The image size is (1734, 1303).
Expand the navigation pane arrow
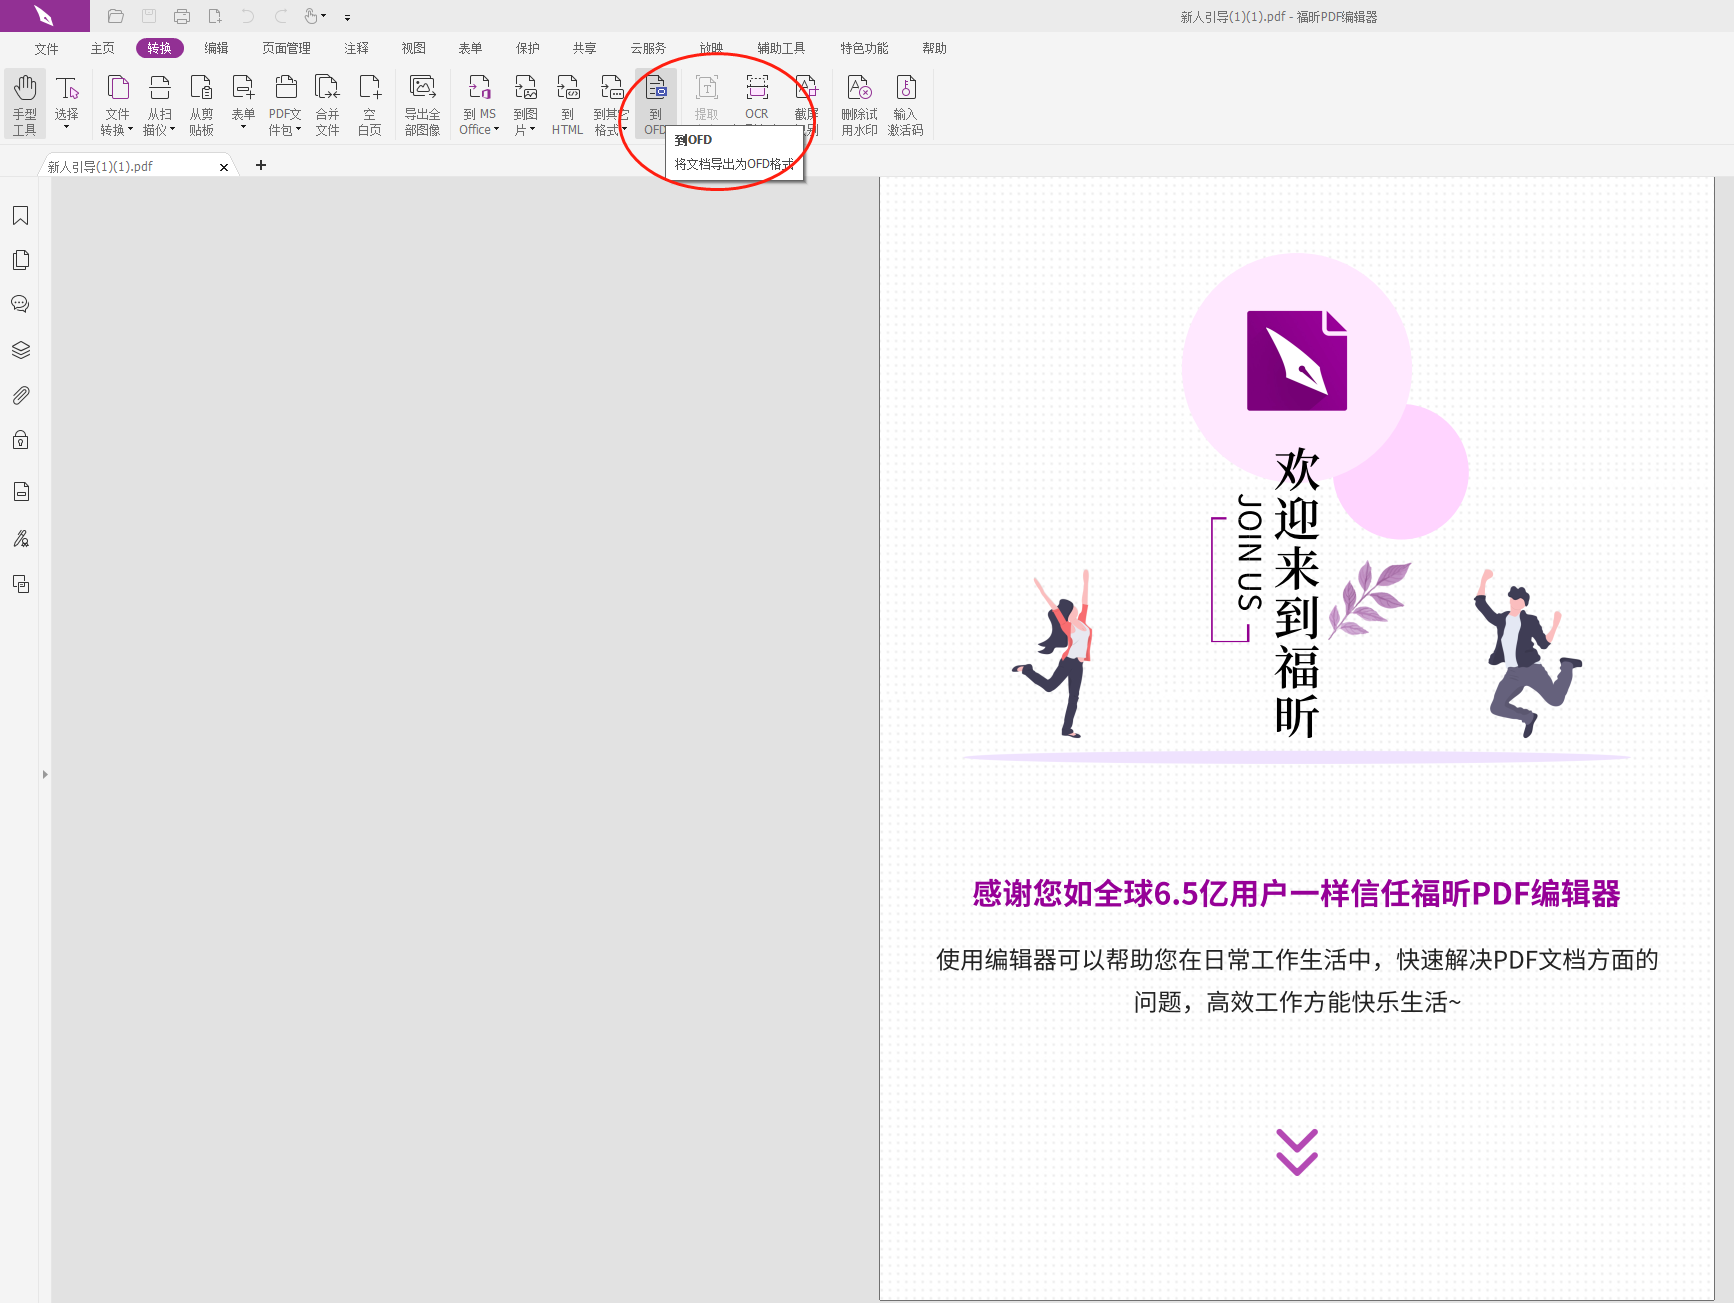click(45, 773)
